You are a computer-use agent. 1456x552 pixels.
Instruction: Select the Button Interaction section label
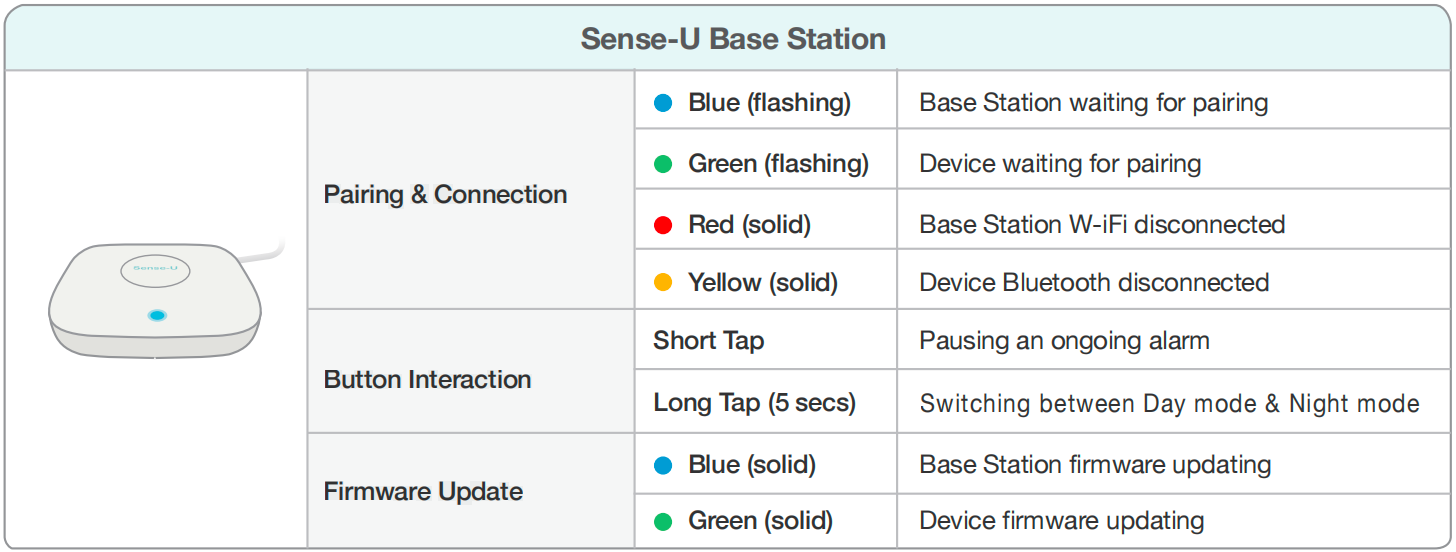427,380
